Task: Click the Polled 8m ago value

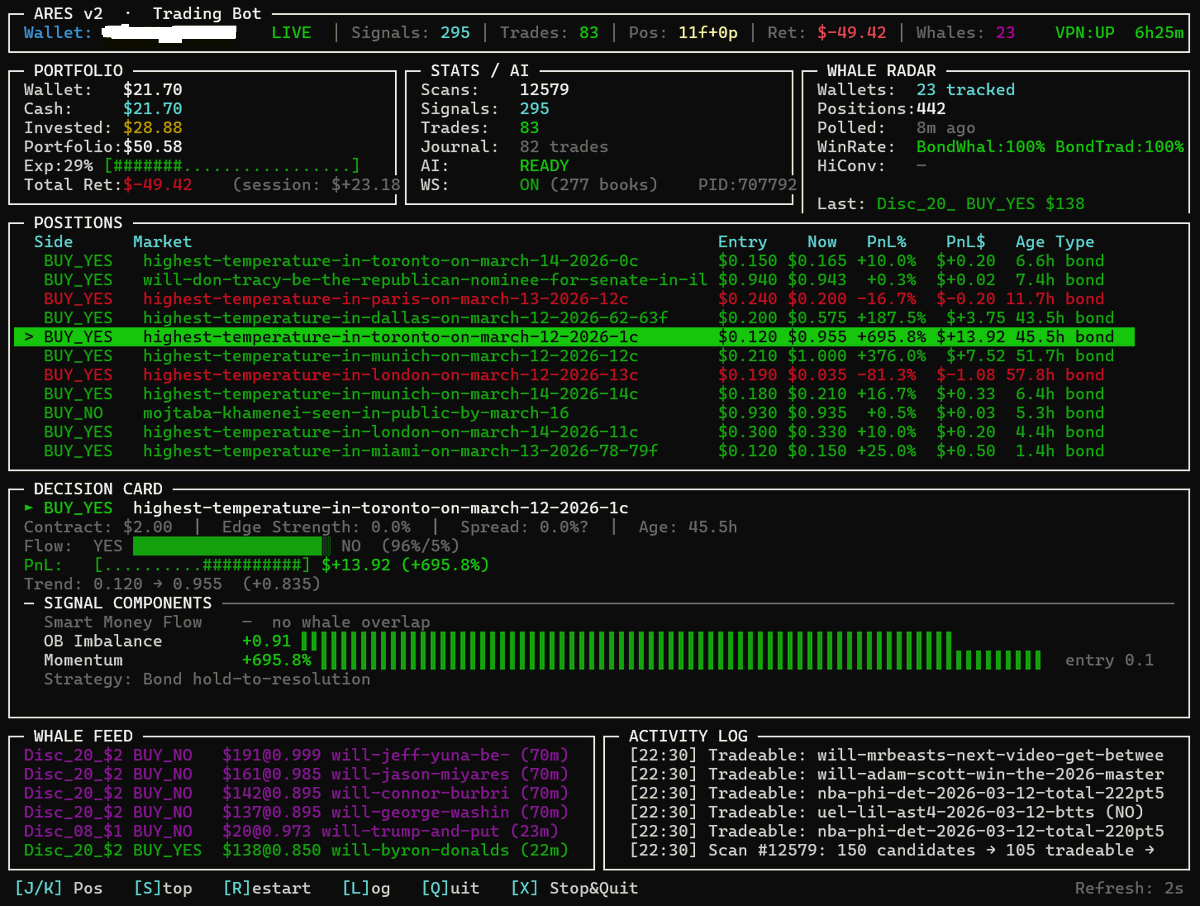Action: (x=945, y=128)
